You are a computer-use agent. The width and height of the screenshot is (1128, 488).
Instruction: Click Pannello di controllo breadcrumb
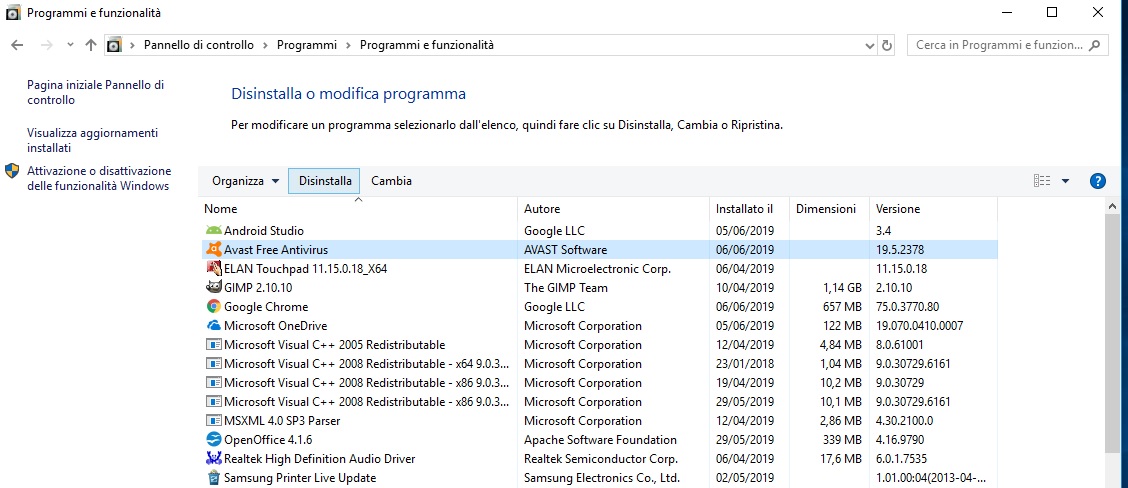(x=199, y=45)
